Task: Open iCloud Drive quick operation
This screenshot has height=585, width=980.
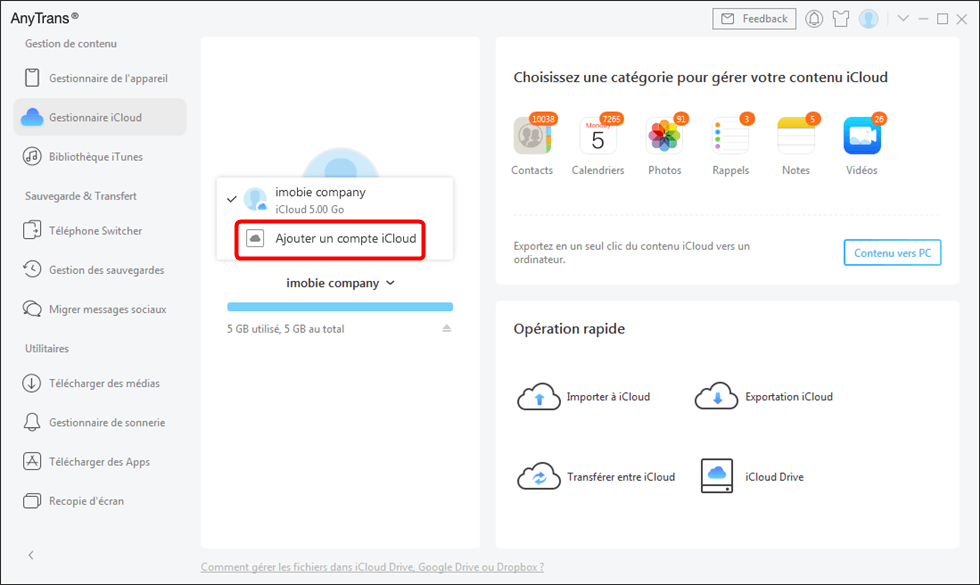Action: (716, 477)
